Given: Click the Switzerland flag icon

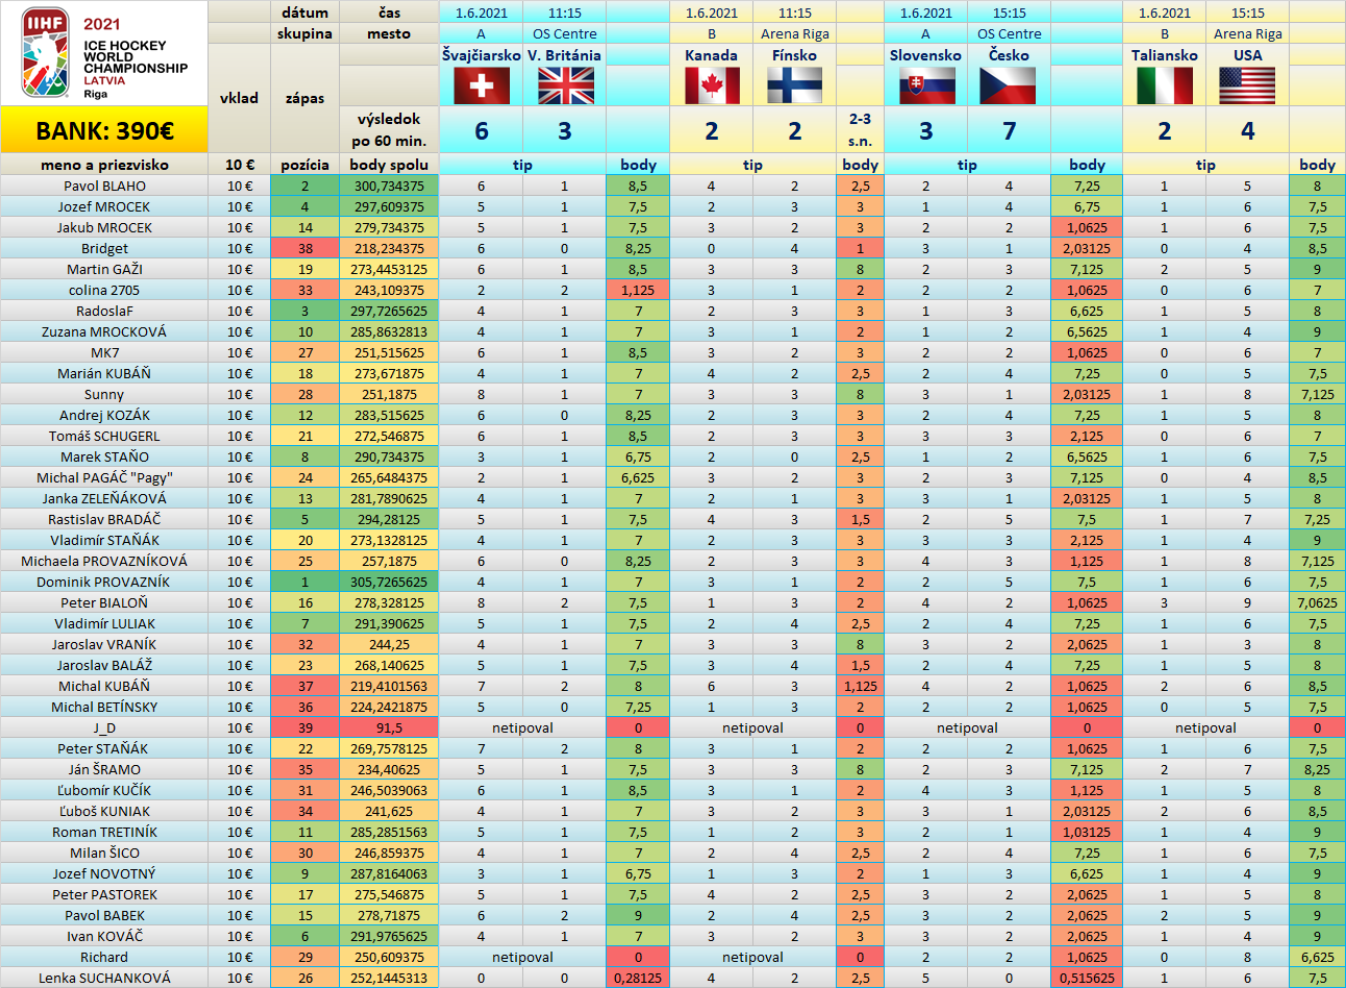Looking at the screenshot, I should point(481,86).
